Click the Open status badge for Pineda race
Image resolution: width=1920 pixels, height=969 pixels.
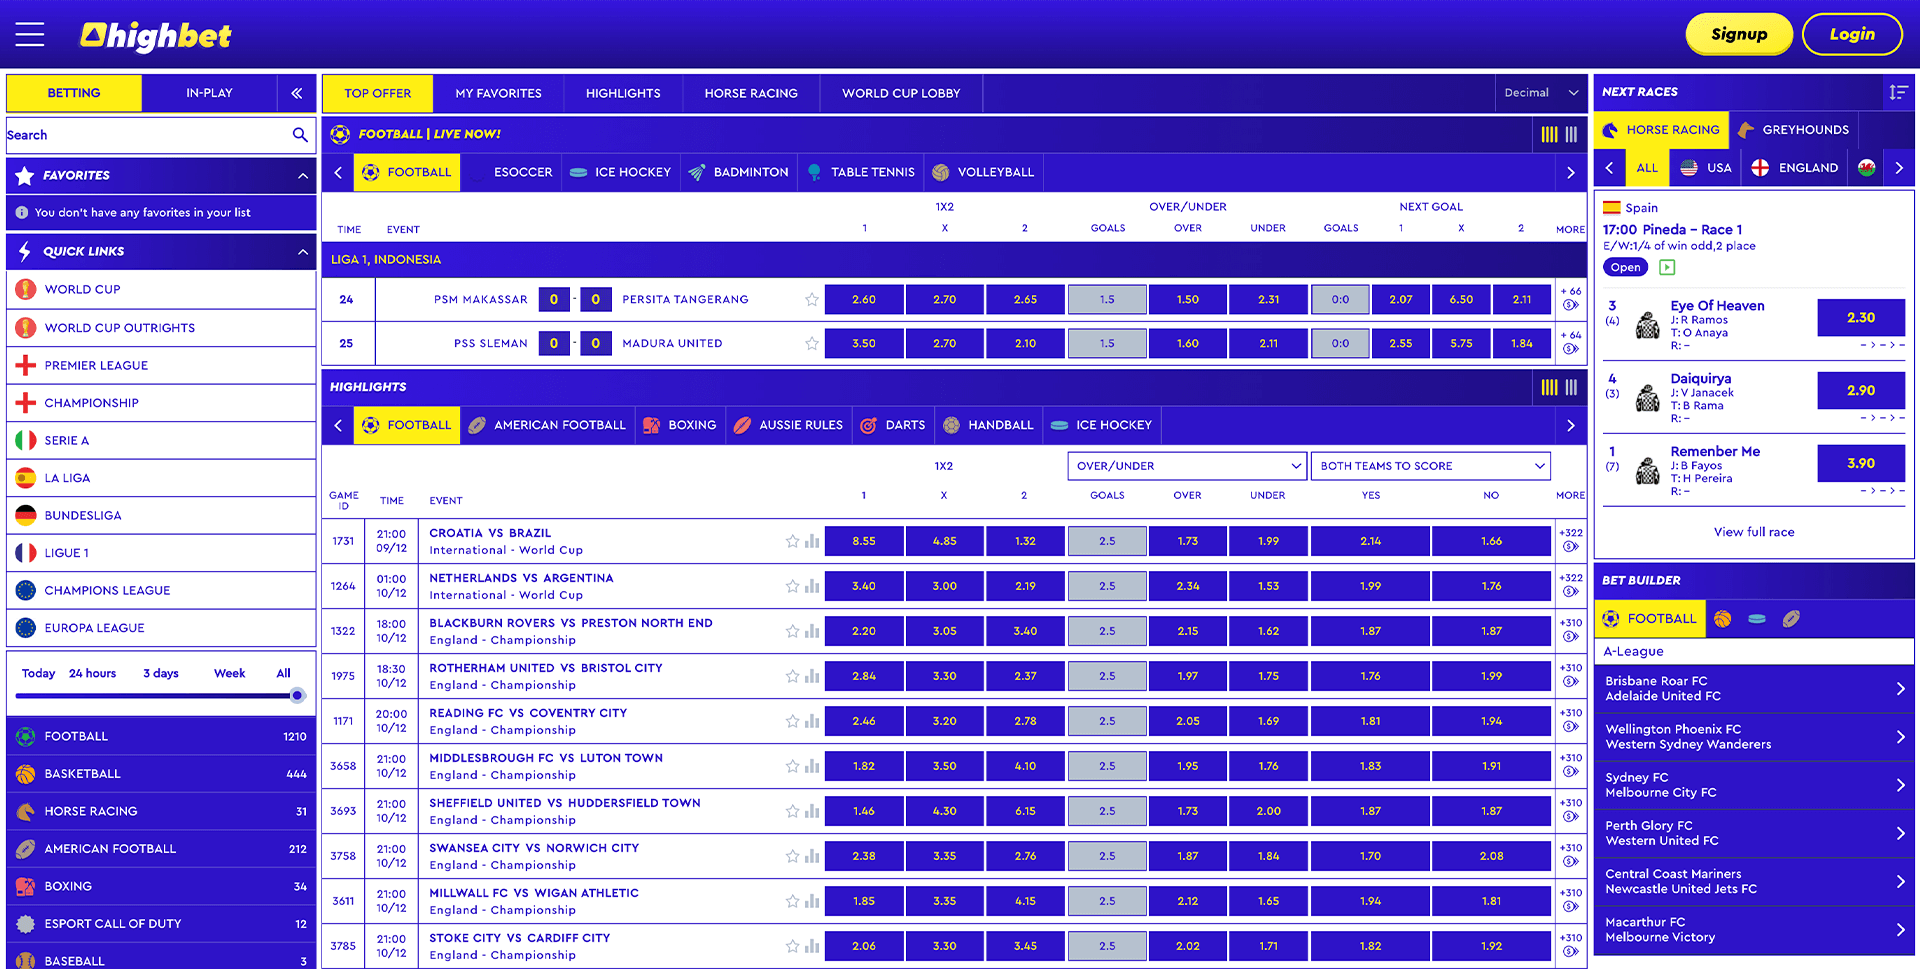click(x=1625, y=267)
